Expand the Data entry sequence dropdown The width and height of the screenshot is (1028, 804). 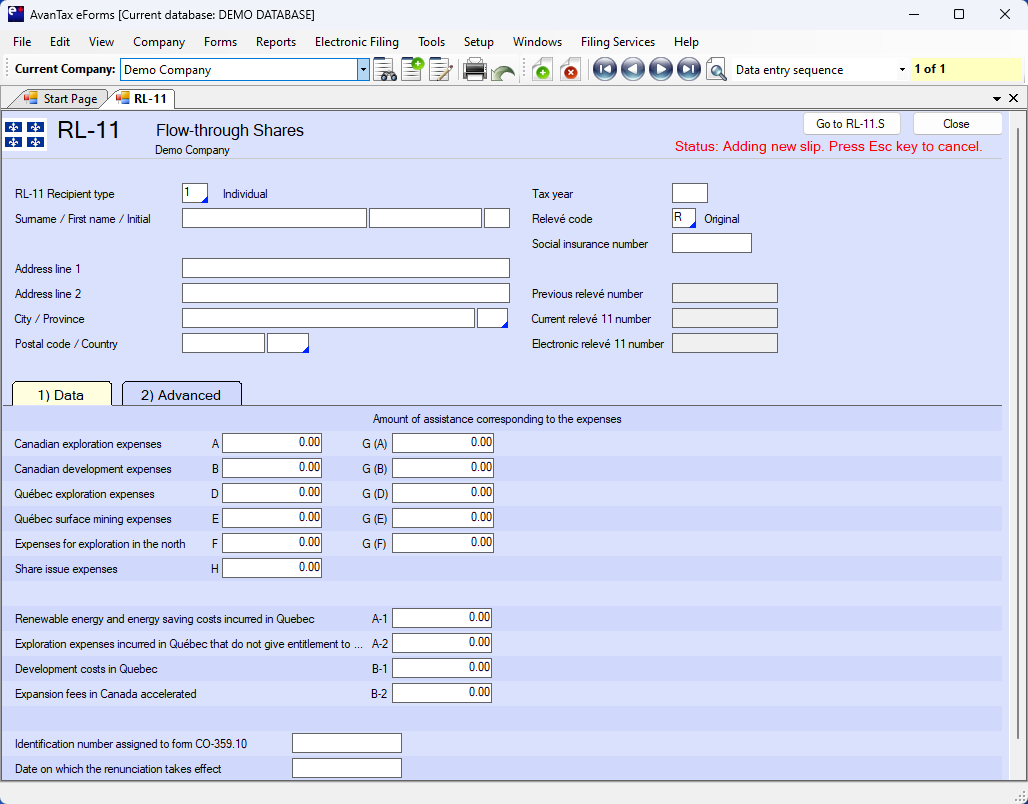(x=901, y=70)
